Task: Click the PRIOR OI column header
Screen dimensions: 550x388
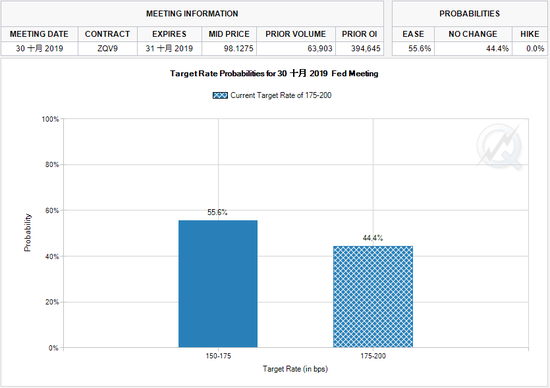Action: pos(360,34)
